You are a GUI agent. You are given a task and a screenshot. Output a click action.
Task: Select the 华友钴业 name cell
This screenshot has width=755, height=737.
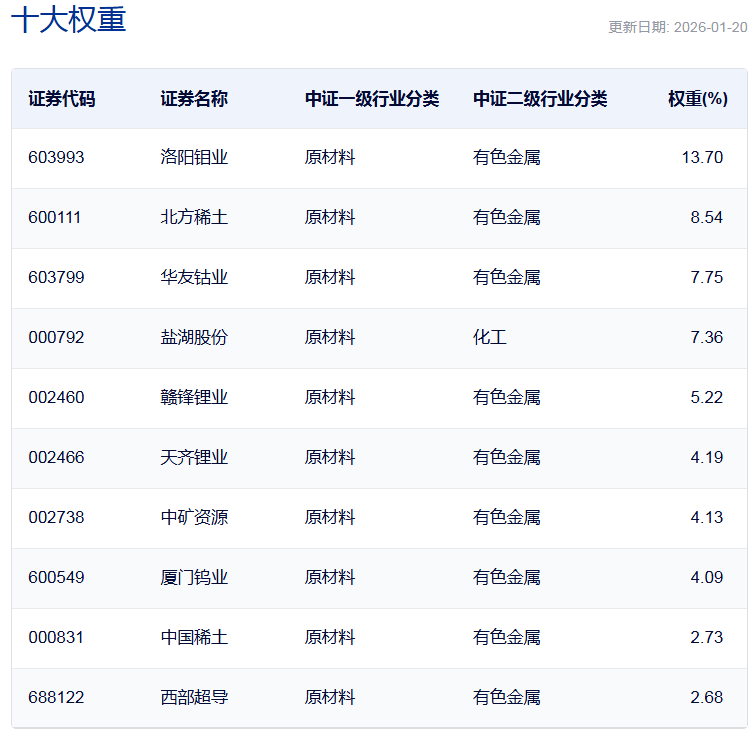tap(194, 277)
